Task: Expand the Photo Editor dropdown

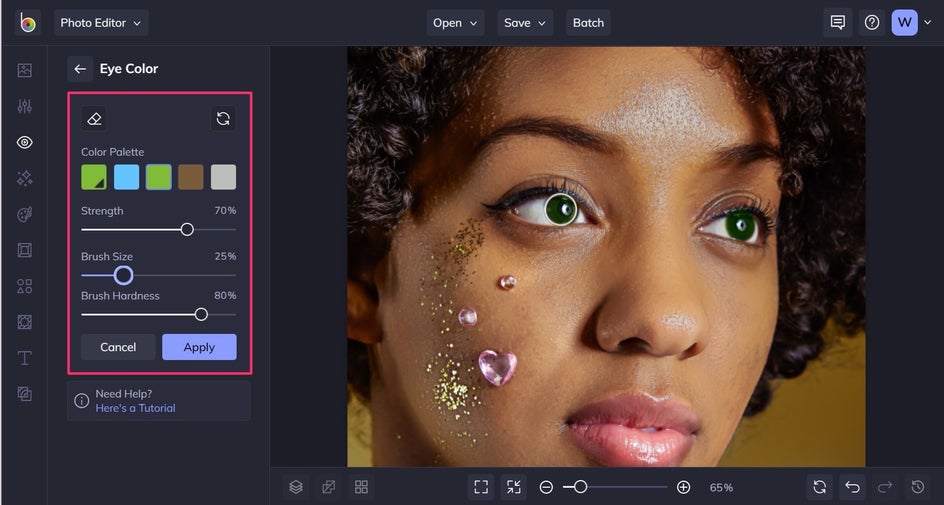Action: point(101,23)
